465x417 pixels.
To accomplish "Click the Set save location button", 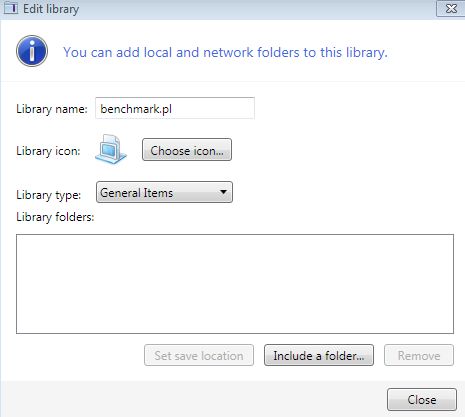I will tap(199, 355).
